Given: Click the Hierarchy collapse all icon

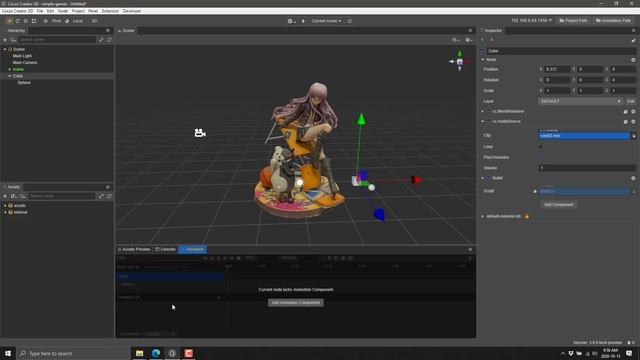Looking at the screenshot, I should pyautogui.click(x=101, y=40).
